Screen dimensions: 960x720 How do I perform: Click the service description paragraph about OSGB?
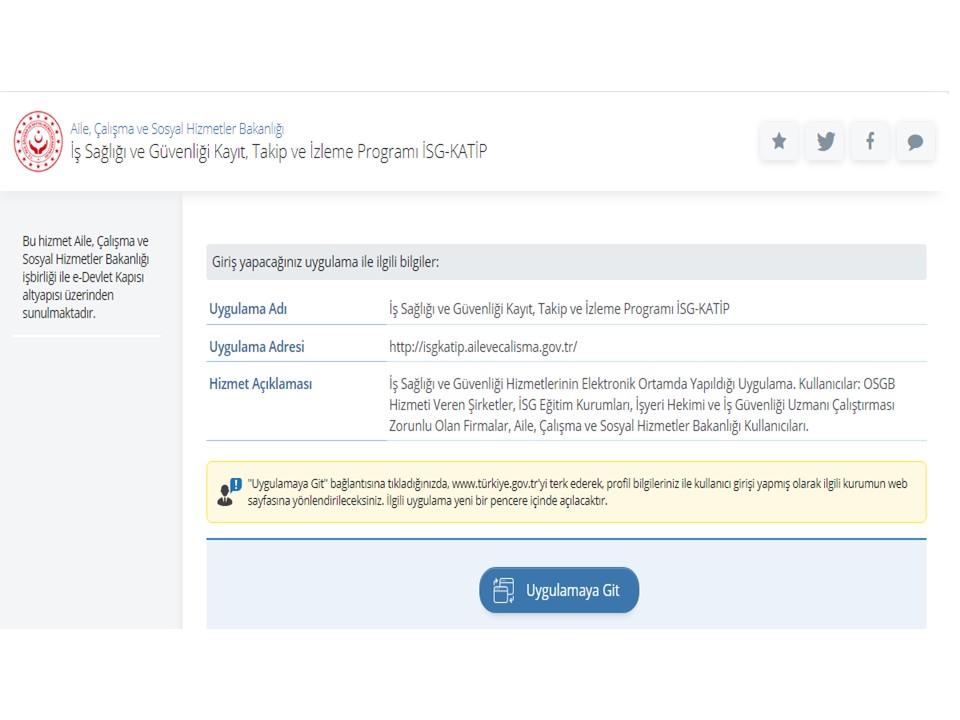[641, 405]
